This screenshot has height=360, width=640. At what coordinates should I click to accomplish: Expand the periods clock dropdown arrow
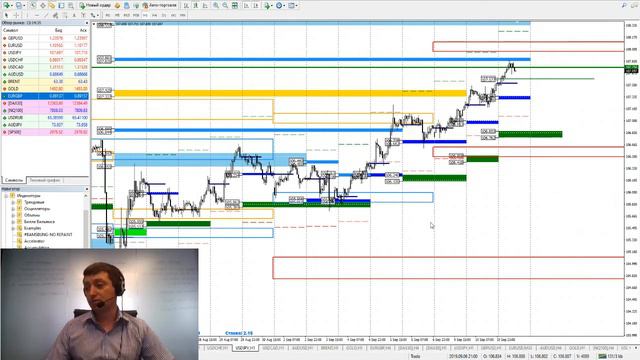pos(284,5)
